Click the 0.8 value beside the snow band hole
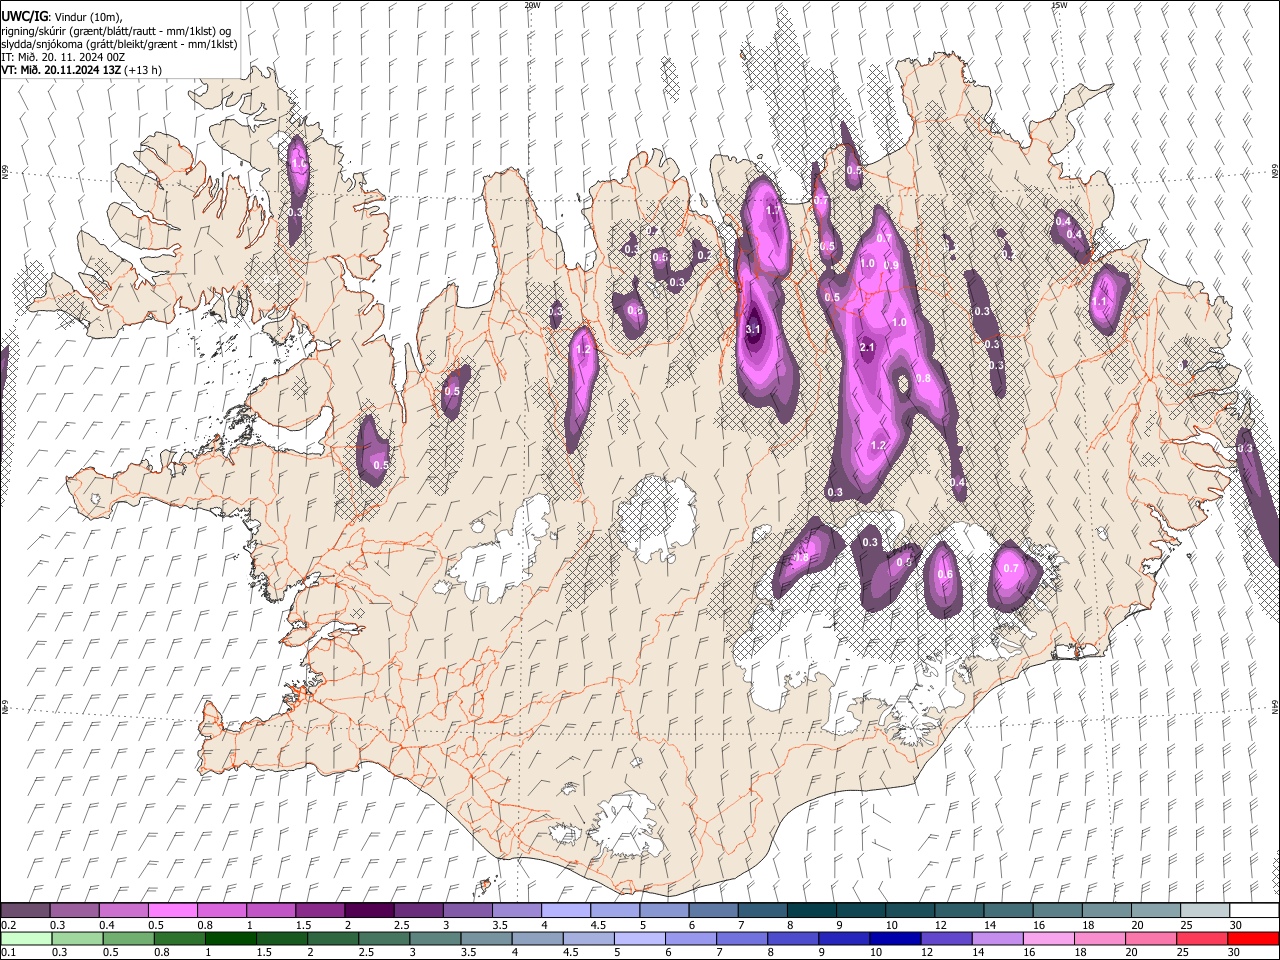The width and height of the screenshot is (1280, 960). [923, 378]
